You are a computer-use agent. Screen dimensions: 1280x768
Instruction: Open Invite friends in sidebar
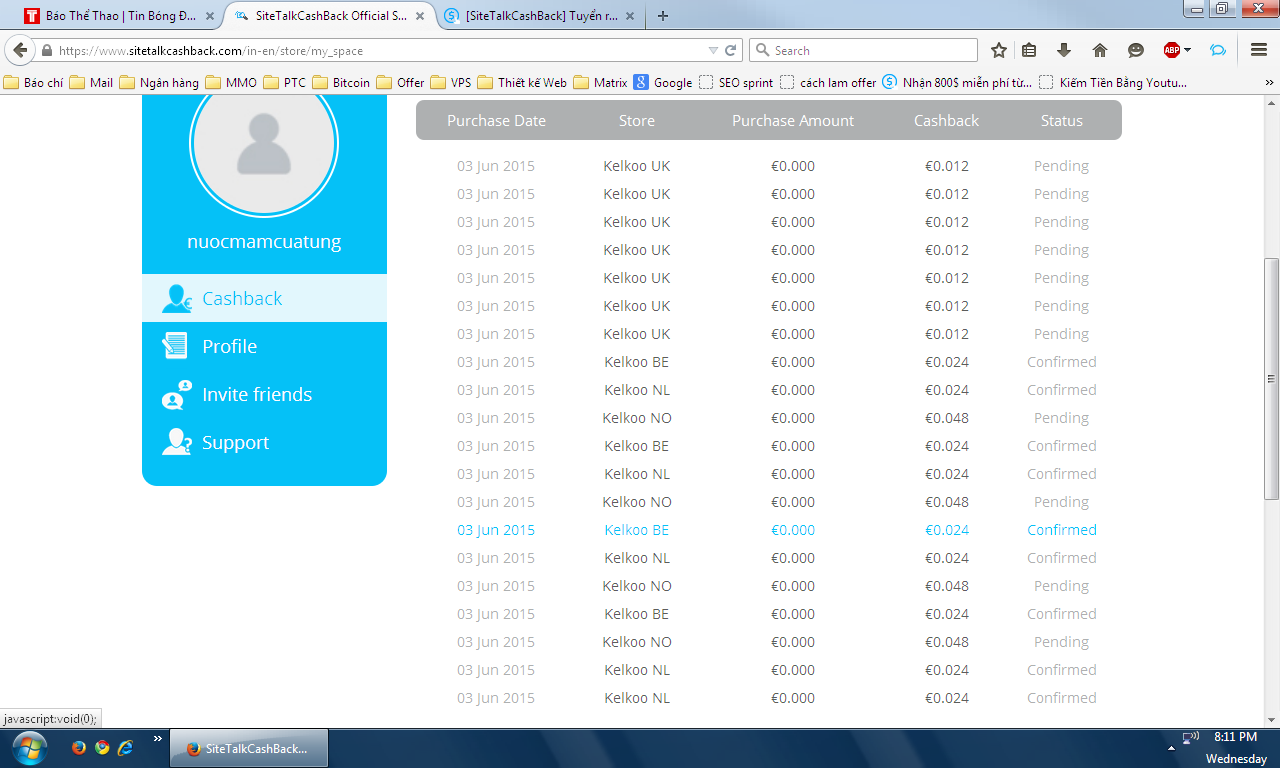pos(264,394)
